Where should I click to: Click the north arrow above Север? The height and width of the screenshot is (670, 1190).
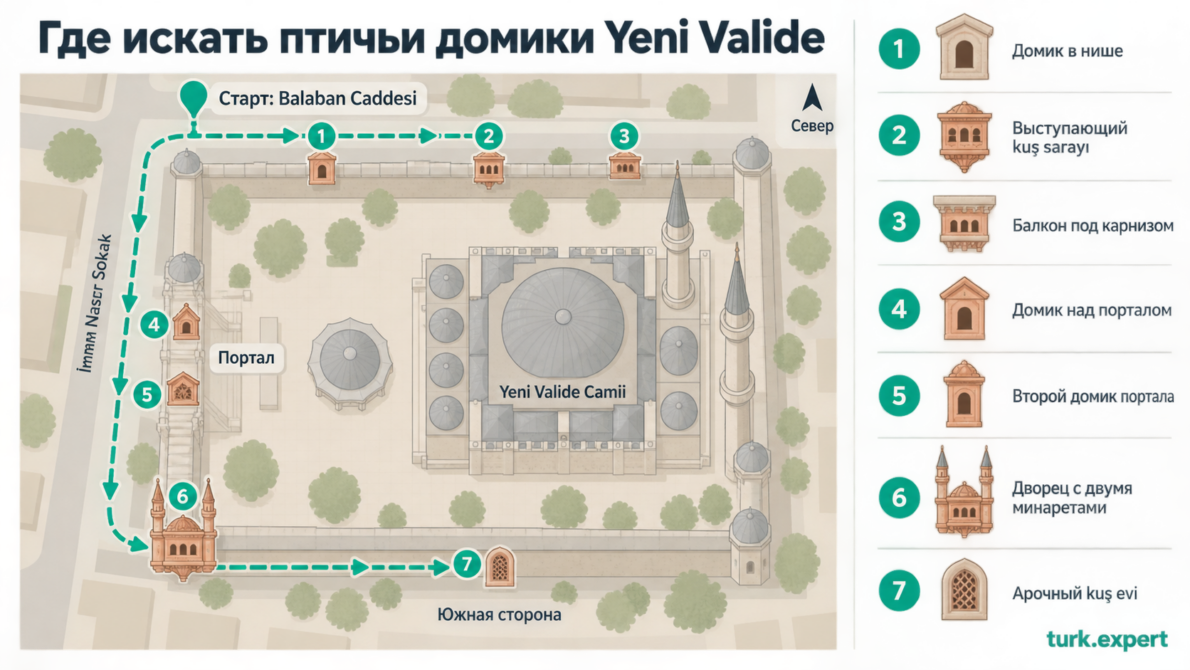812,98
